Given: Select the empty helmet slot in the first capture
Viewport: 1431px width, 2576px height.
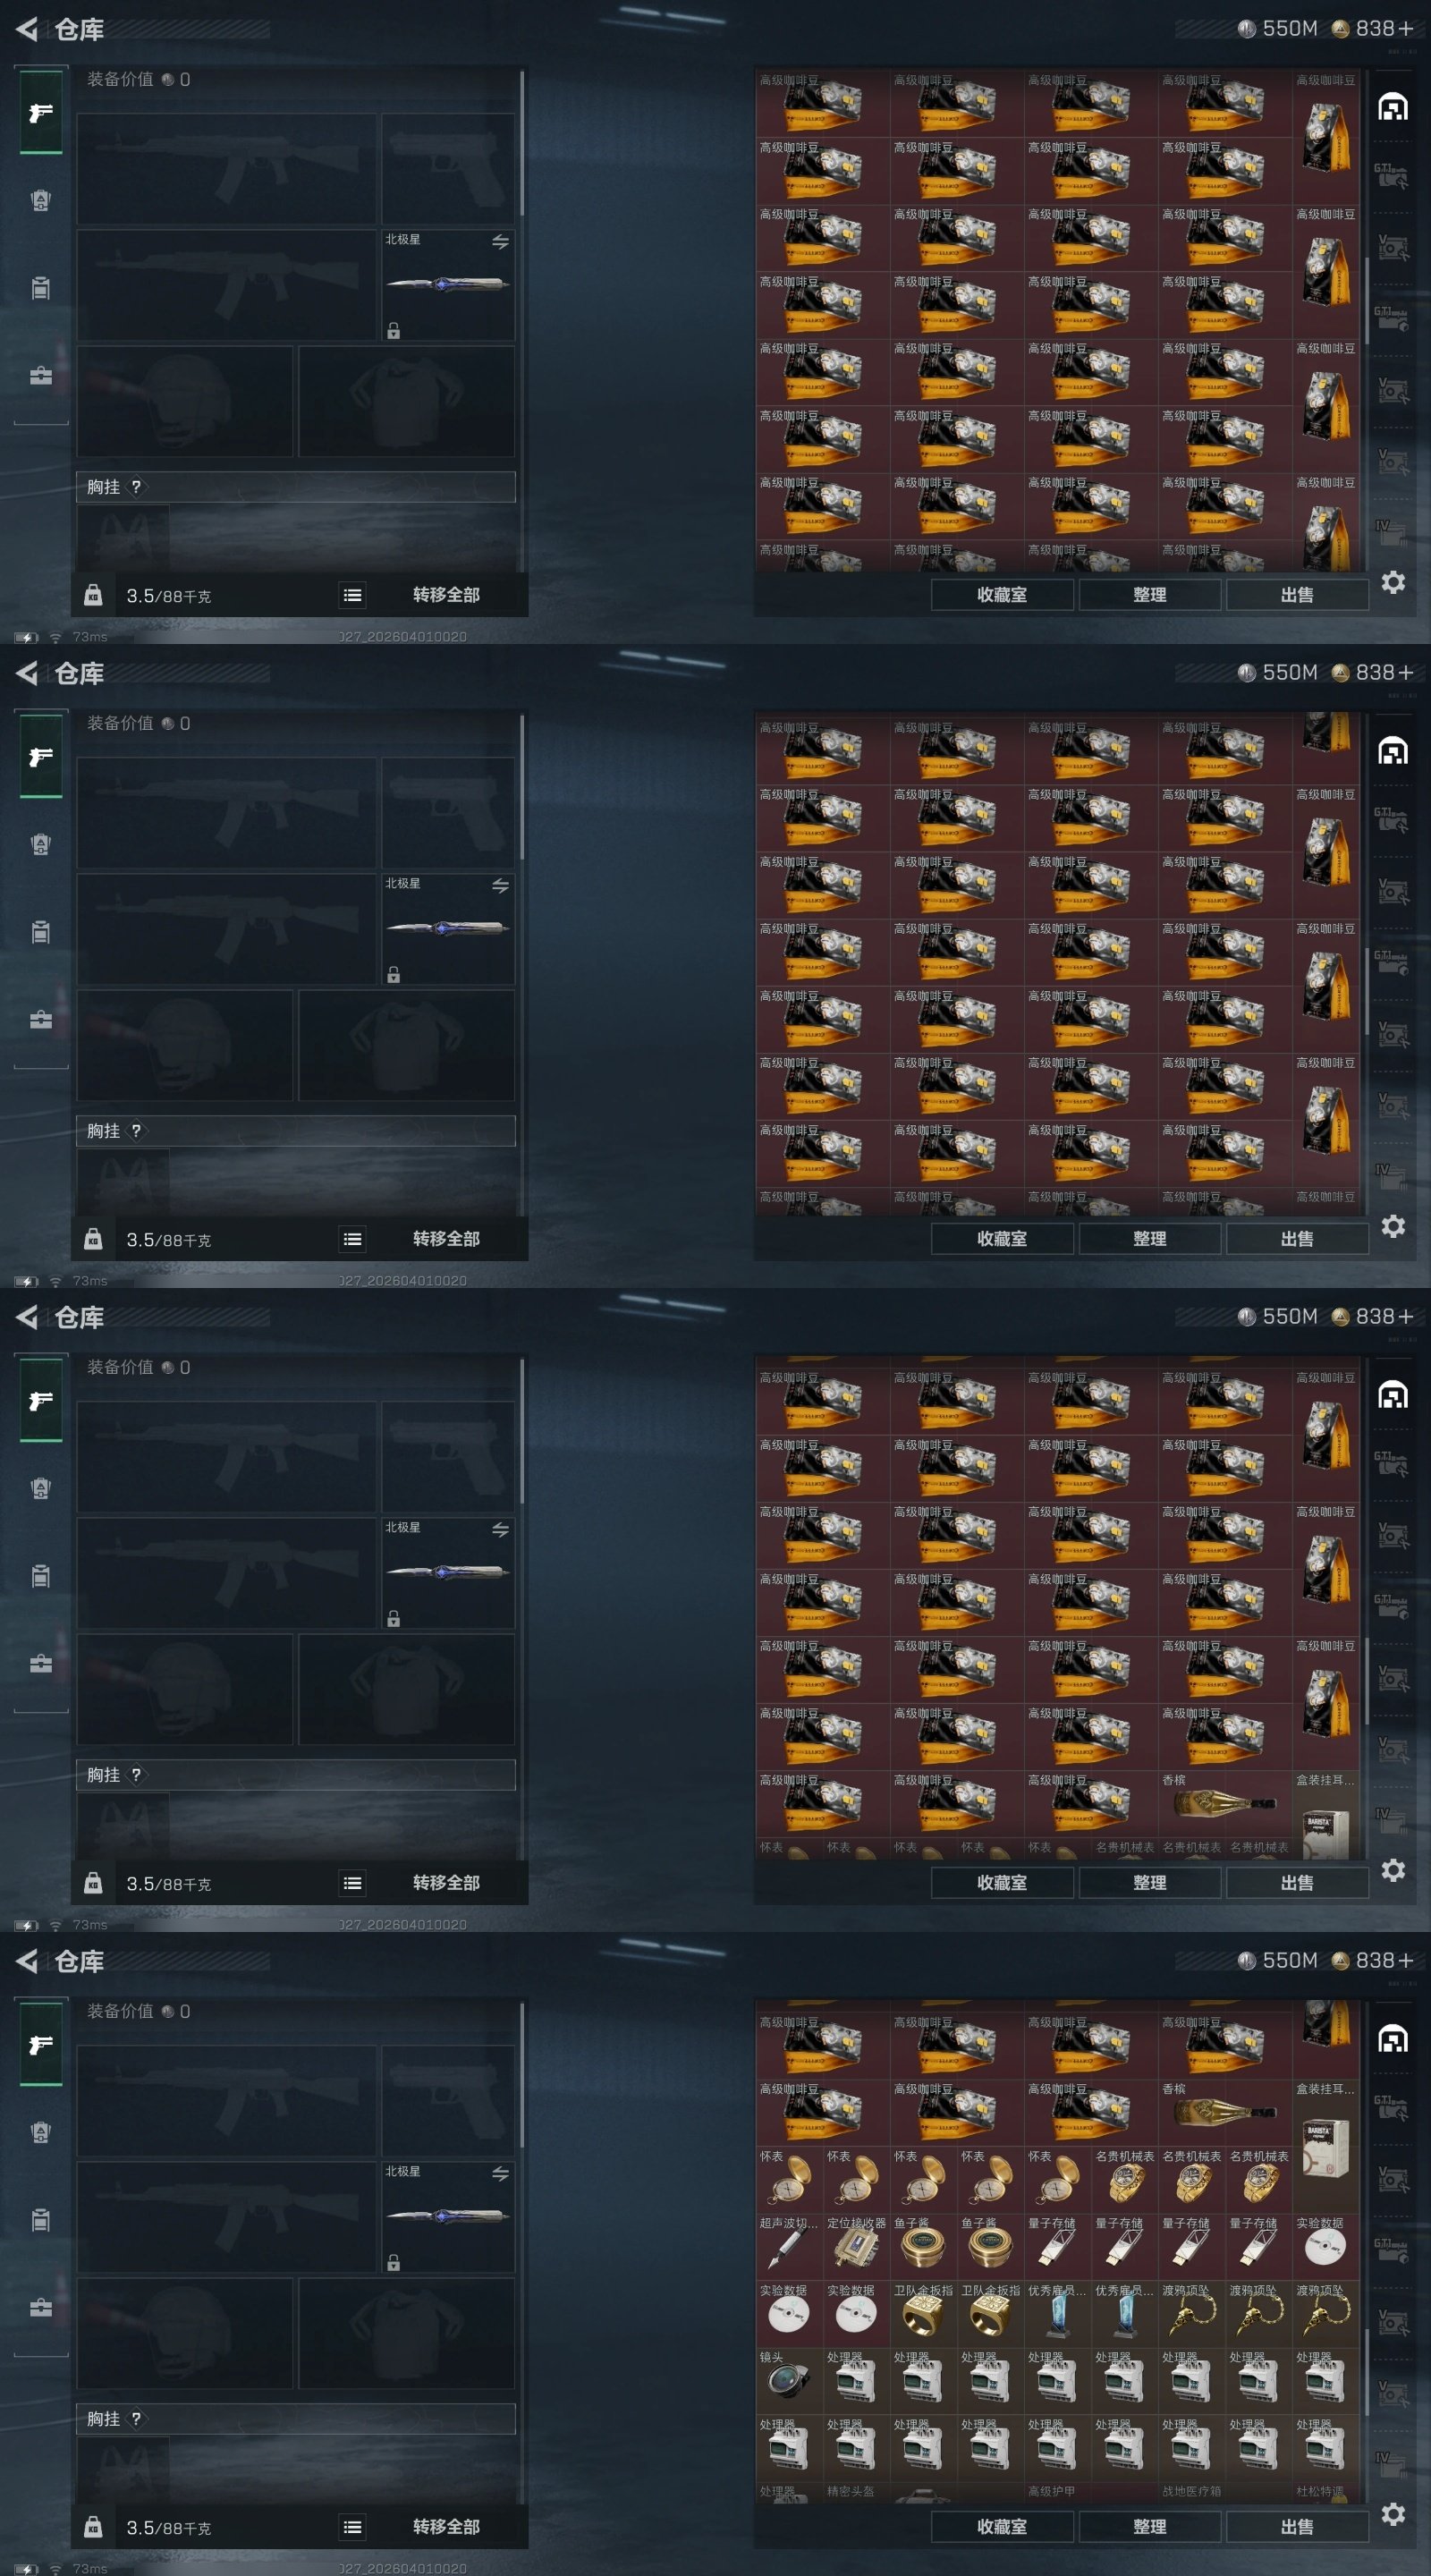Looking at the screenshot, I should click(185, 401).
